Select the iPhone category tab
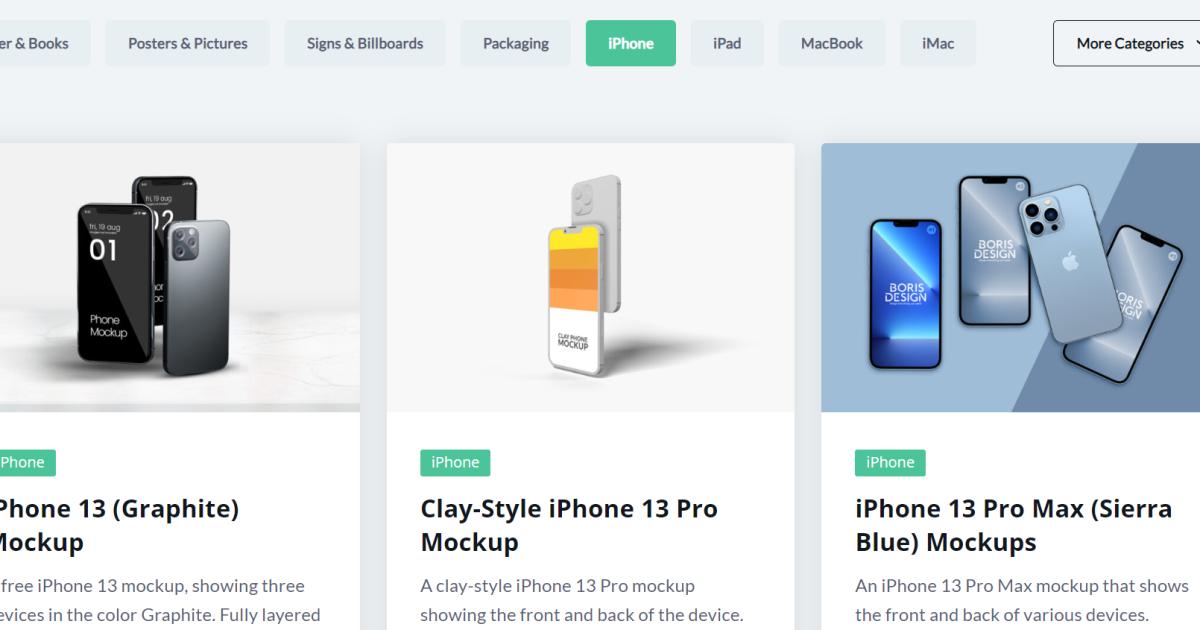Viewport: 1200px width, 630px height. [631, 43]
